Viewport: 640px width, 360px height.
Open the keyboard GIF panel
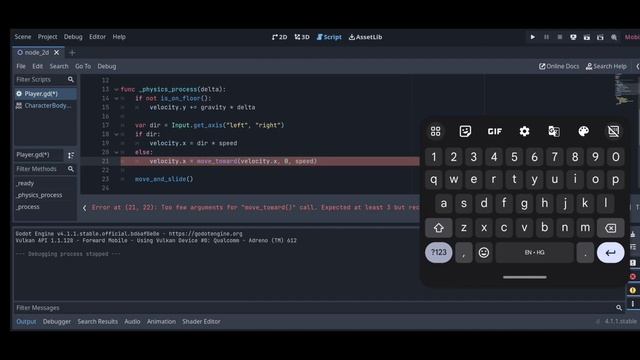coord(495,131)
